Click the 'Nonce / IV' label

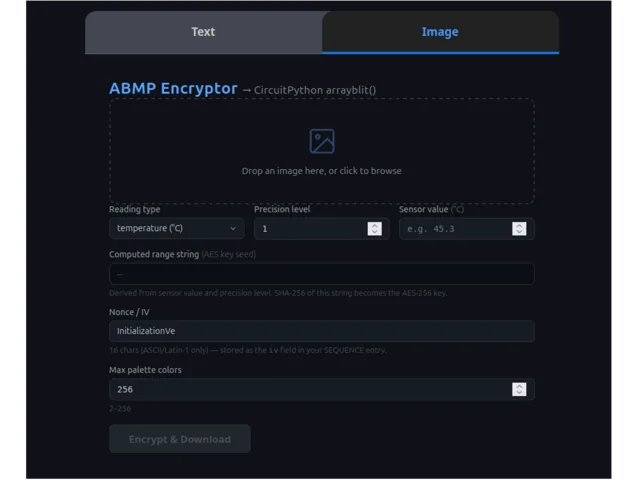(129, 312)
